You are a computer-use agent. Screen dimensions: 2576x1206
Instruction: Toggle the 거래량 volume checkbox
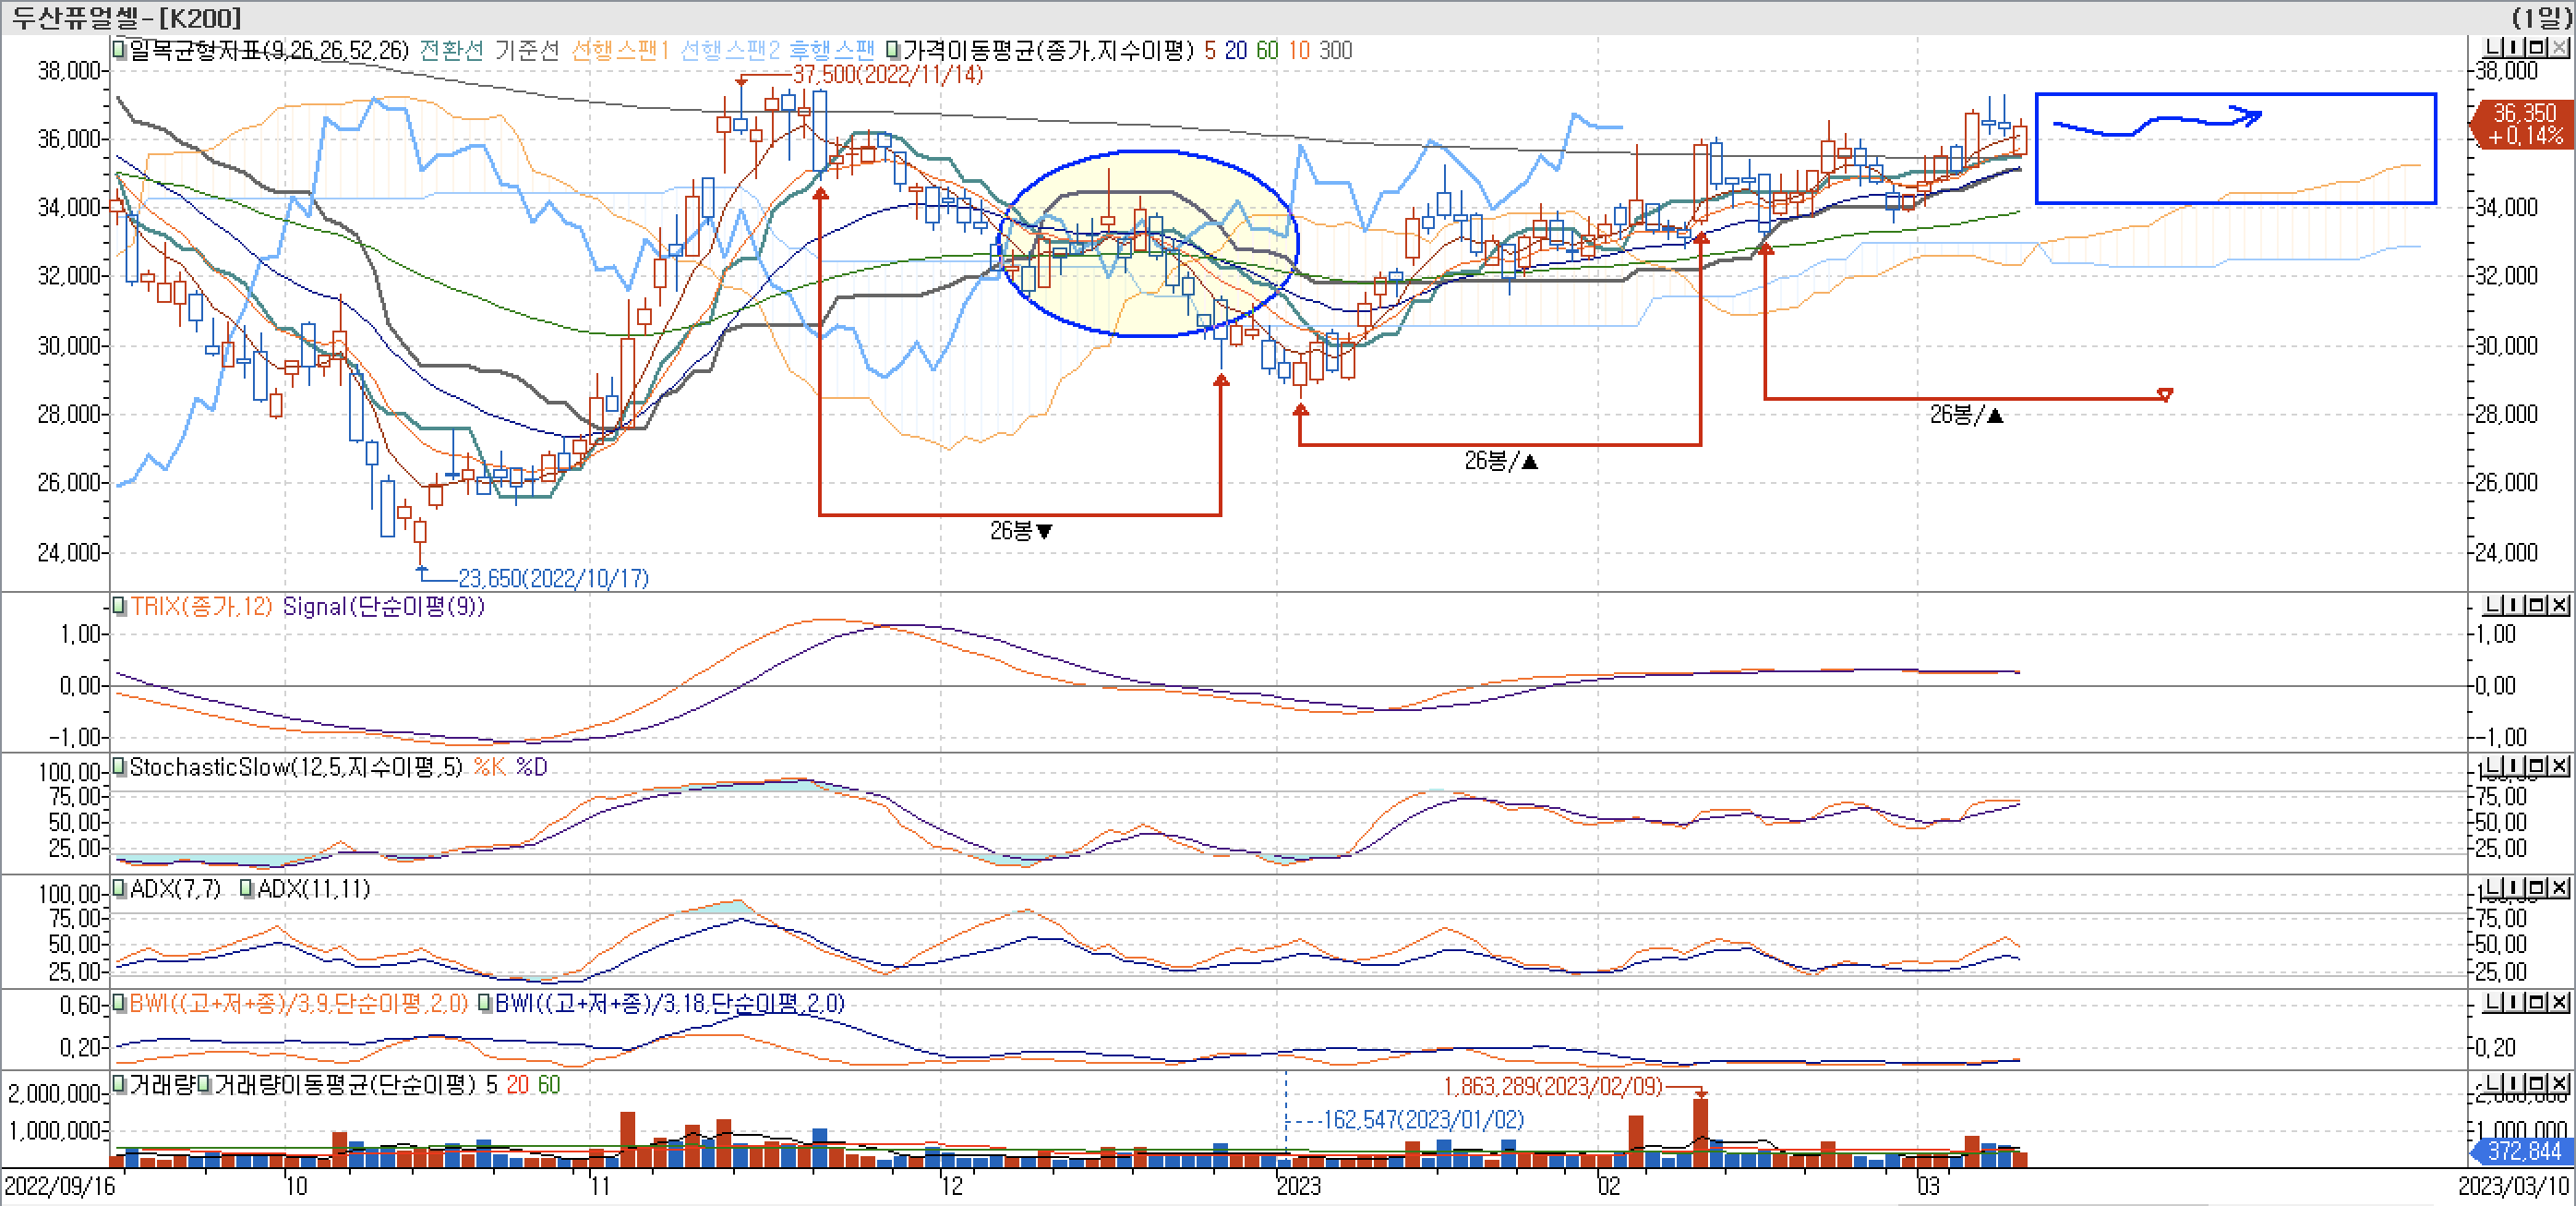(x=119, y=1084)
